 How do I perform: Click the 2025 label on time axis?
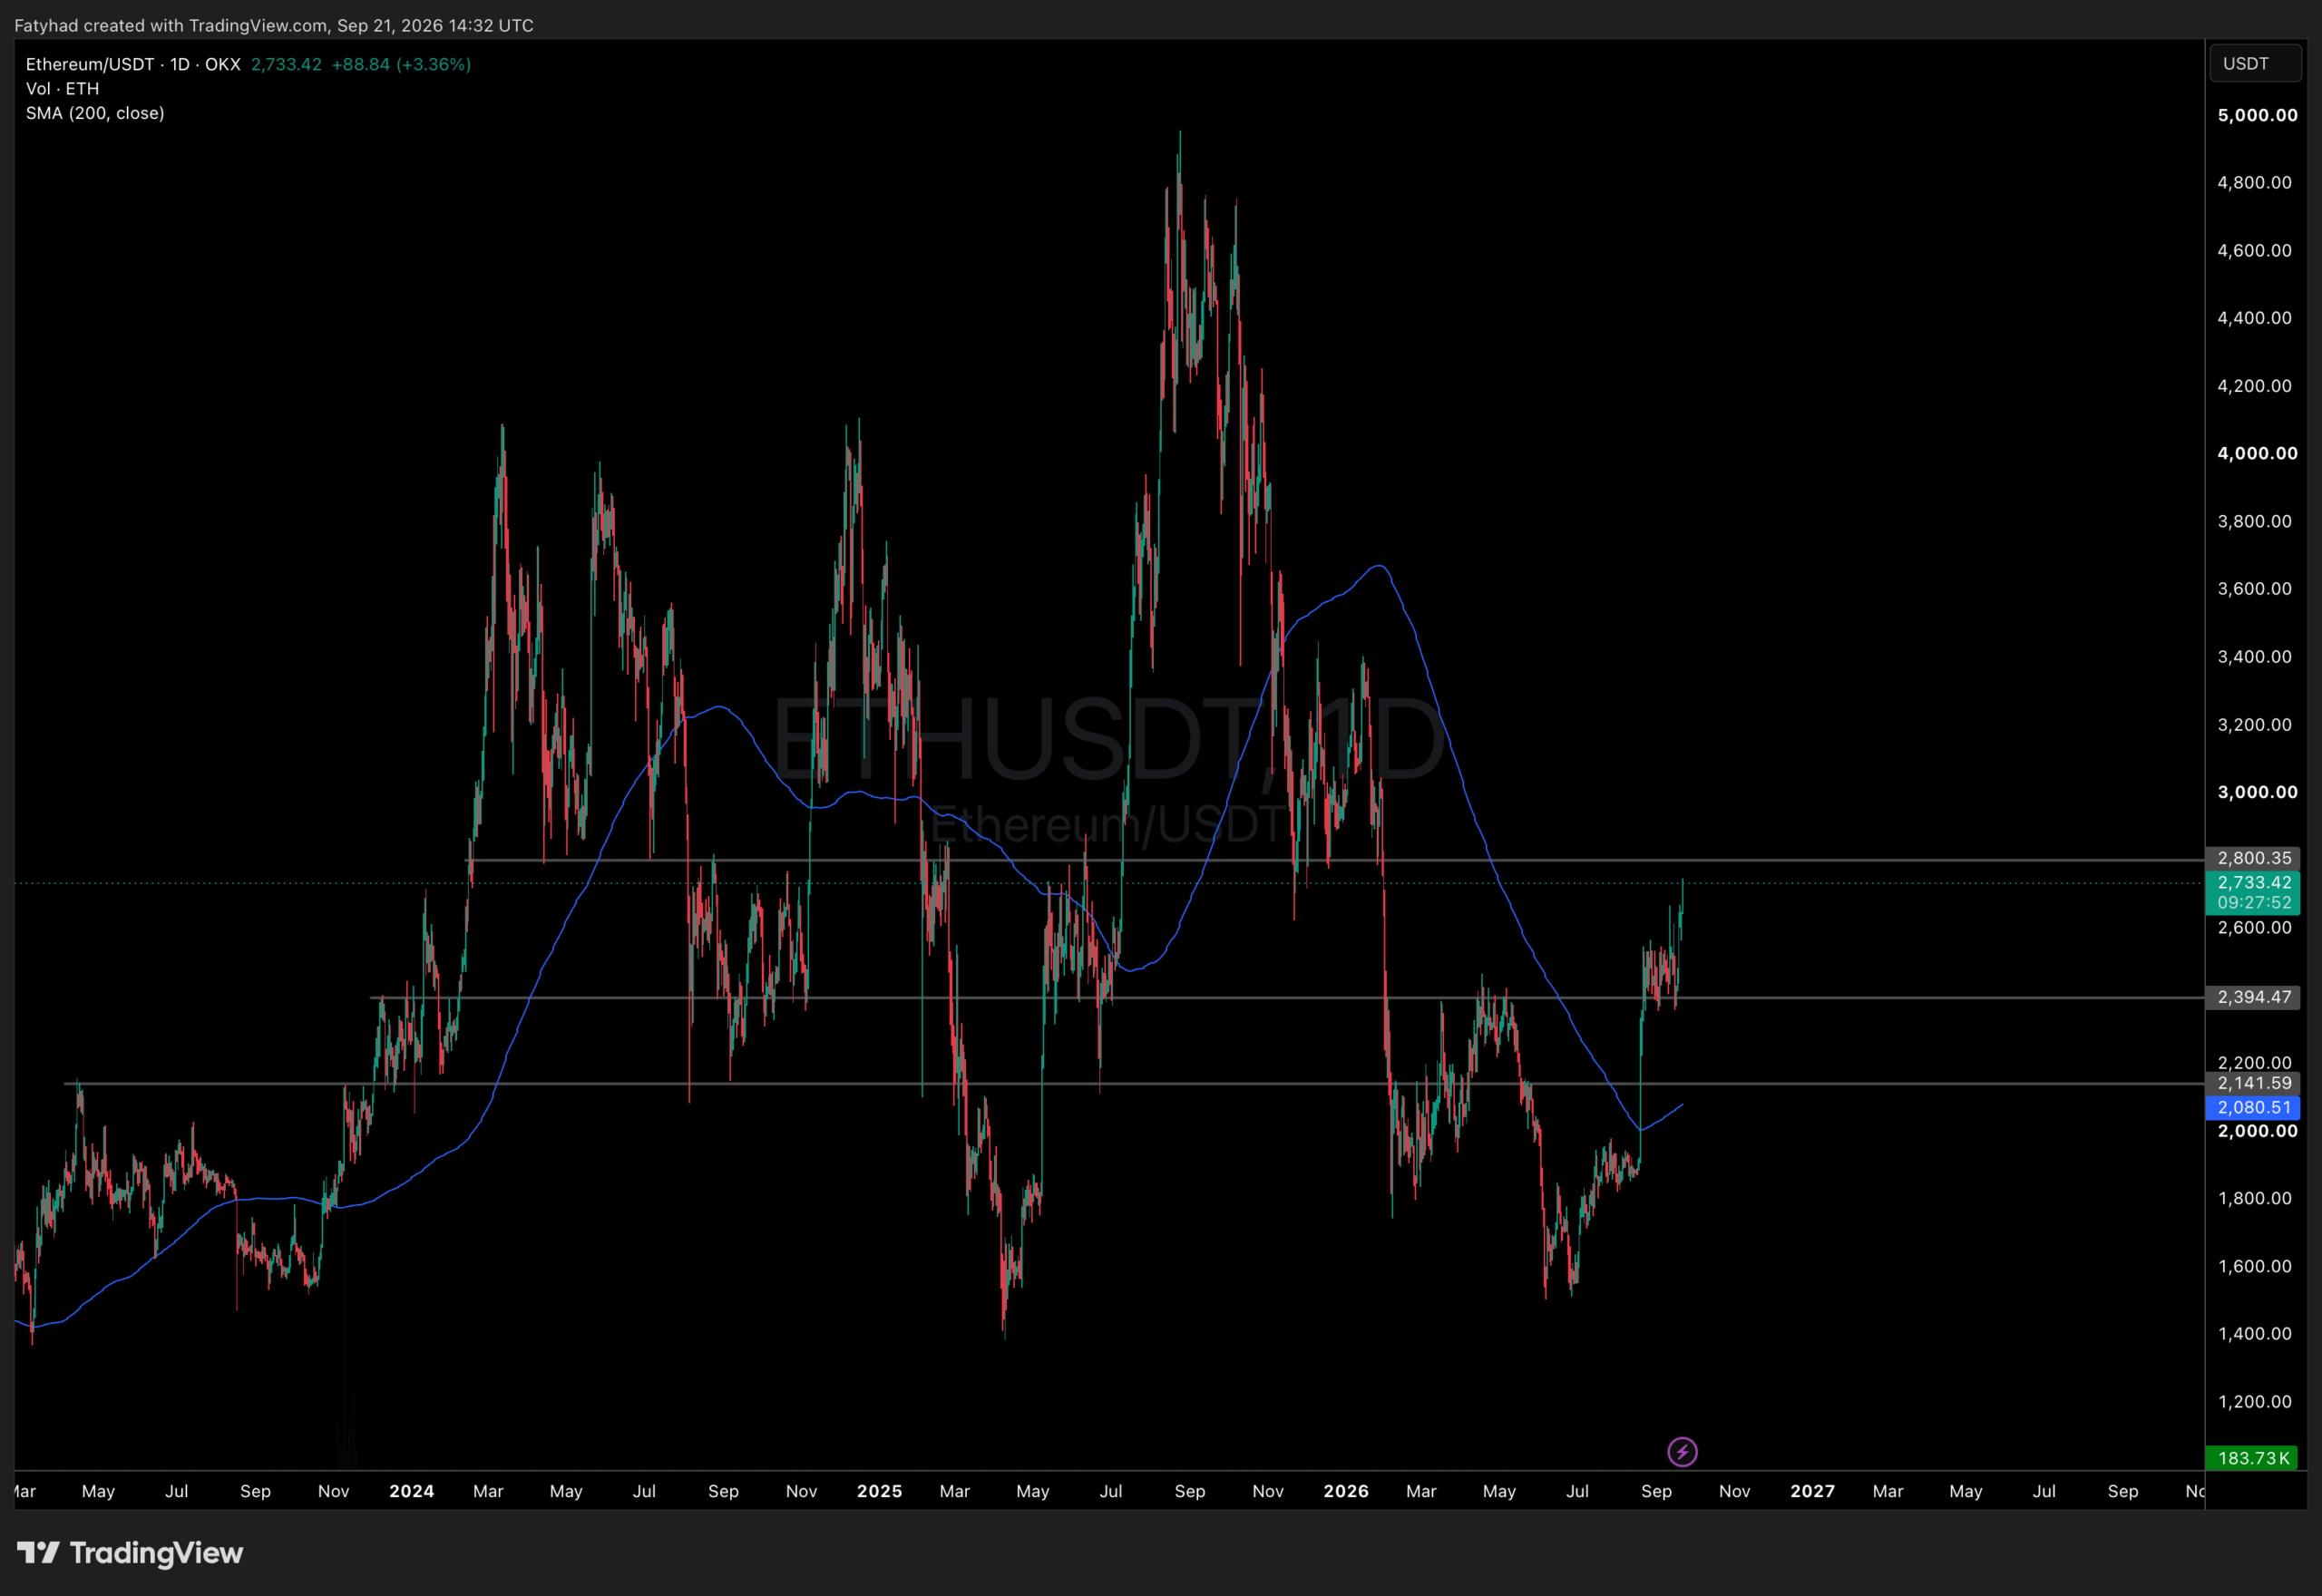coord(879,1491)
